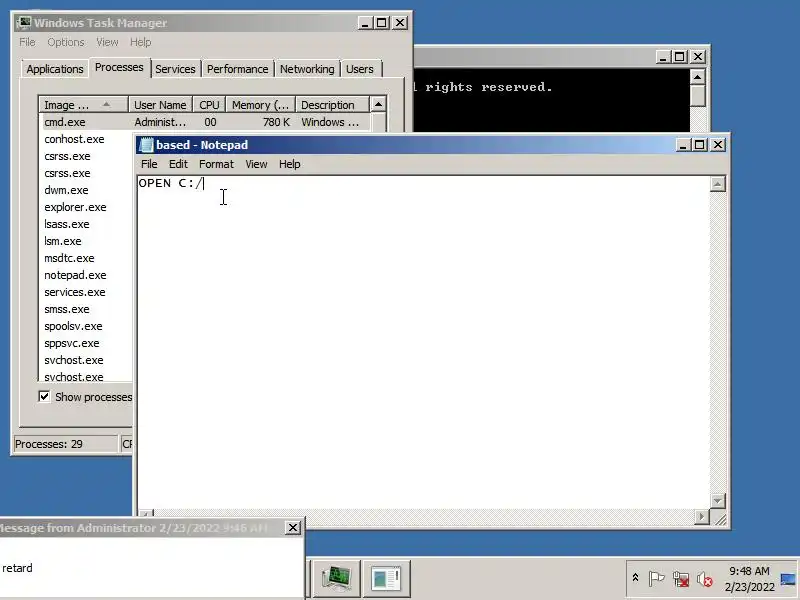Click the process list scroll up arrow
Viewport: 800px width, 600px height.
(x=378, y=105)
